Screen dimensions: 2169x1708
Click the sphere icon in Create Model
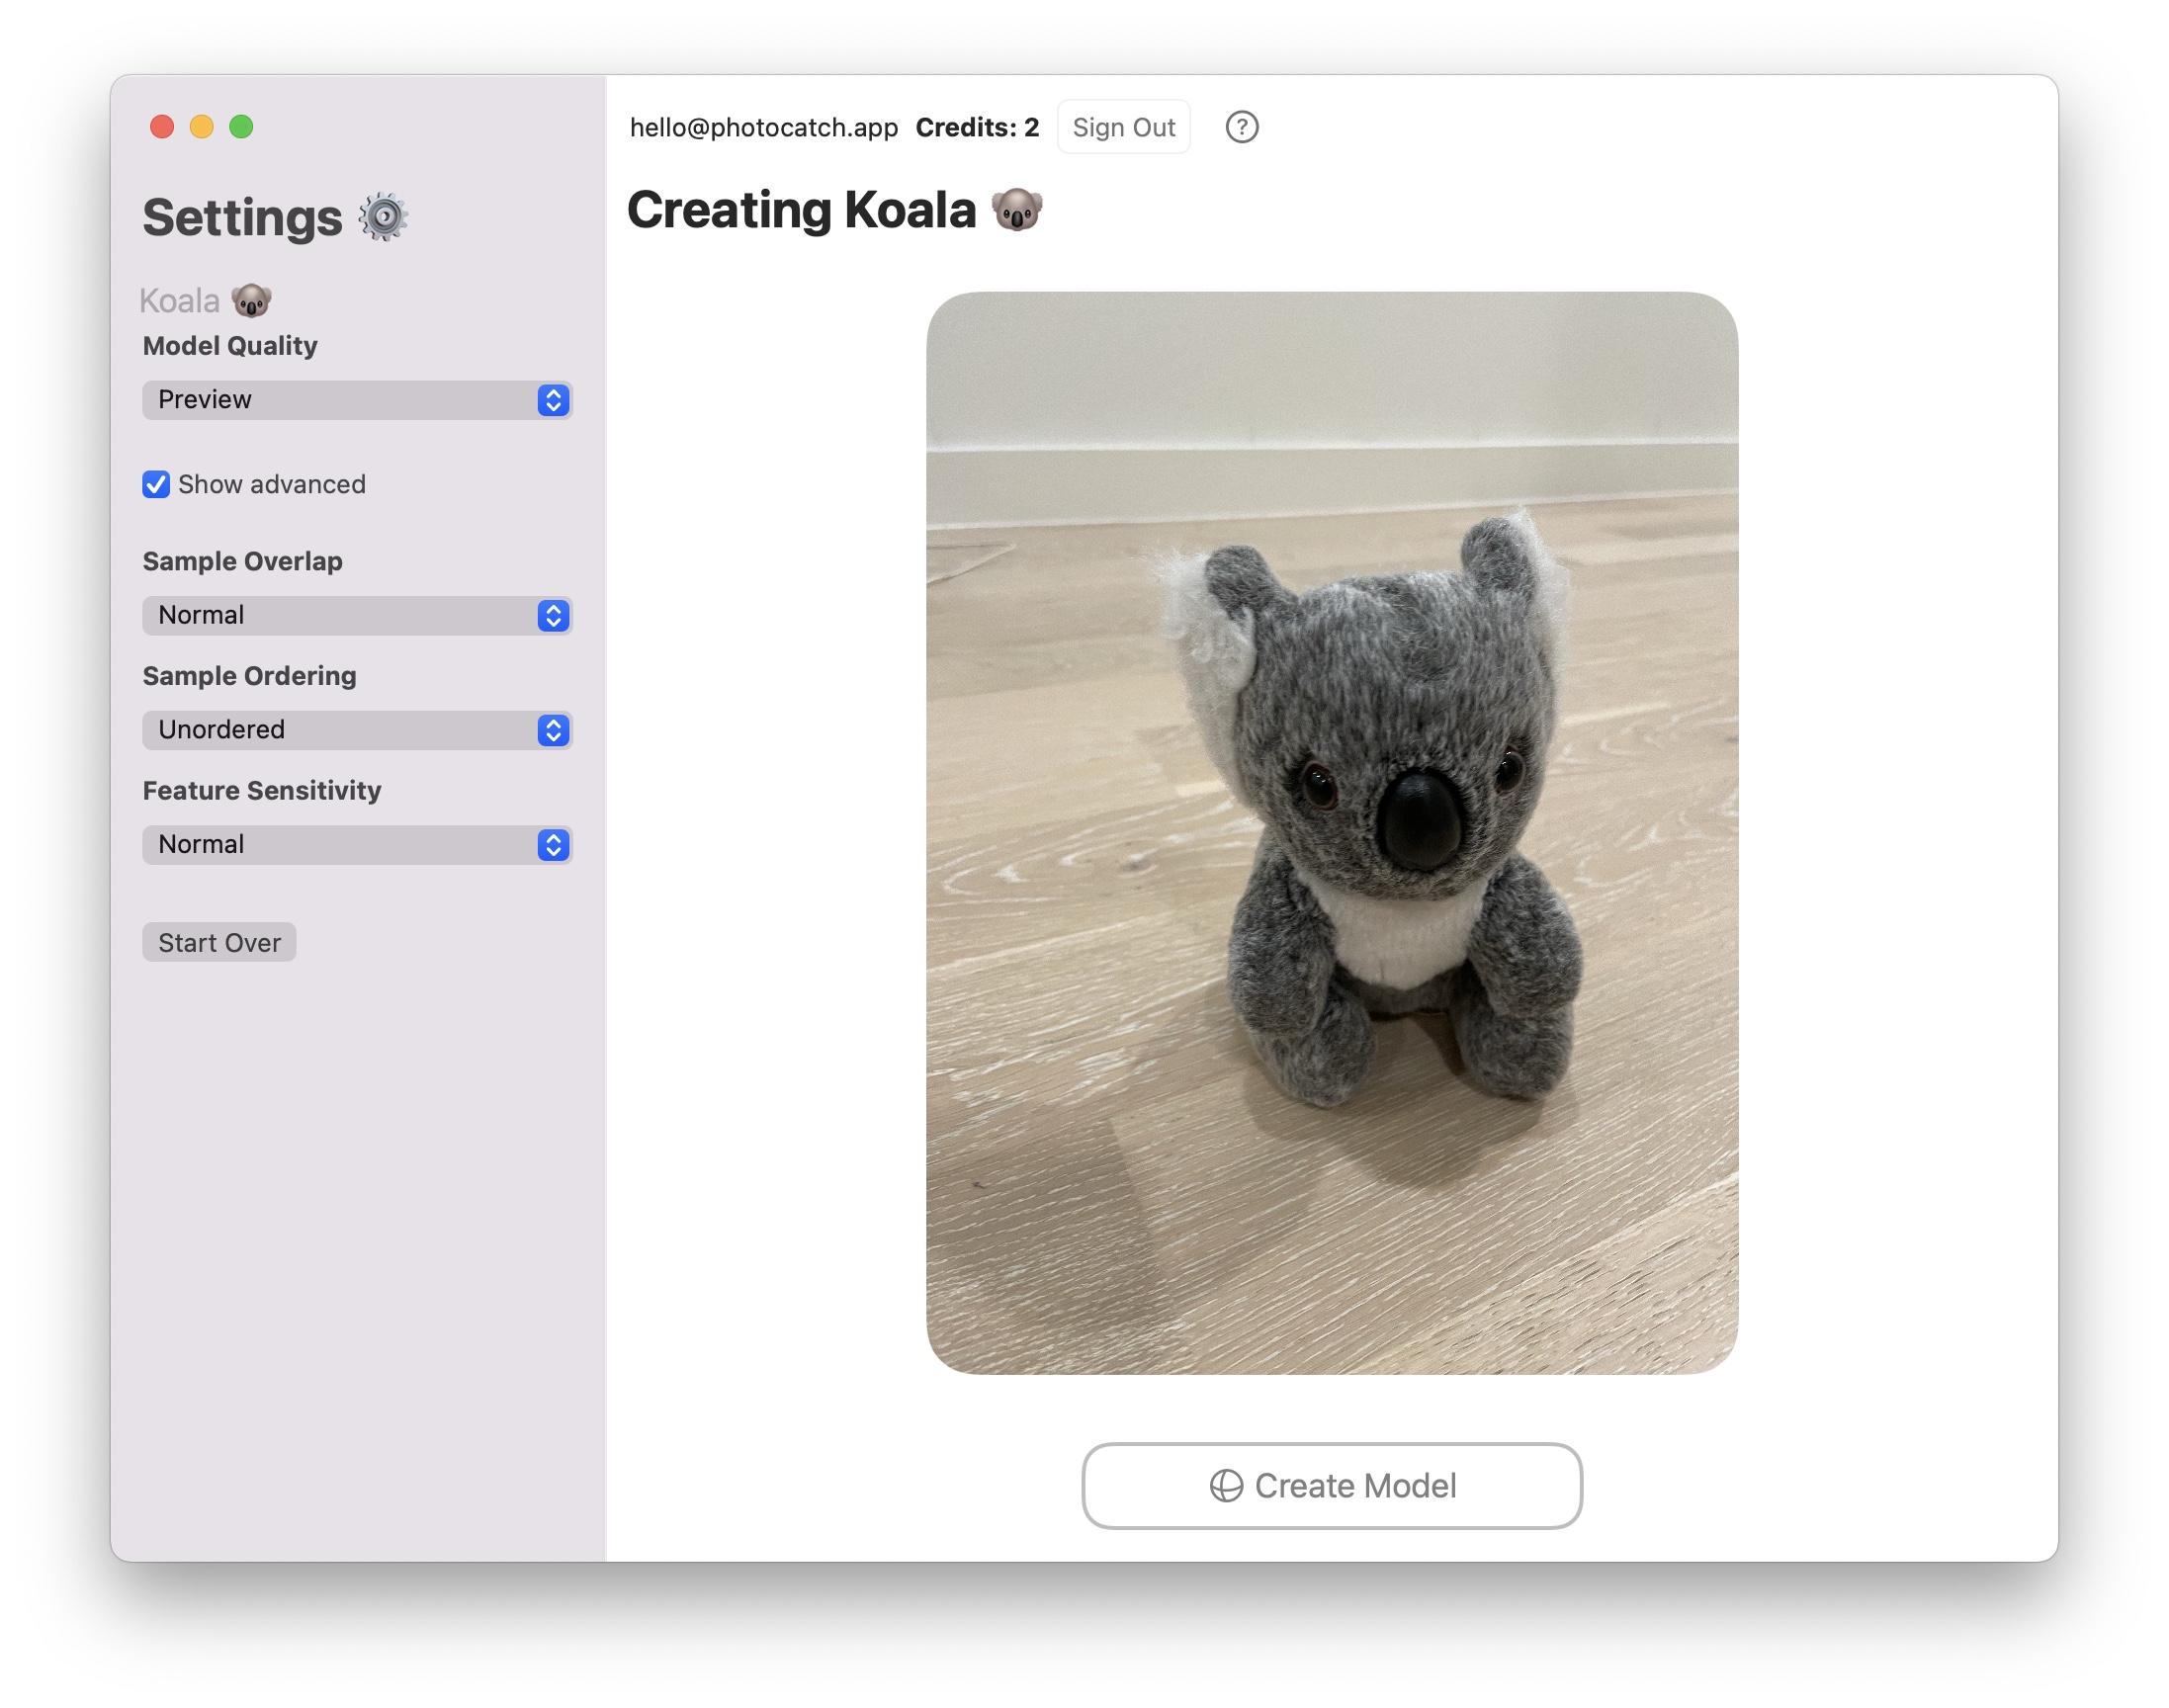1226,1486
